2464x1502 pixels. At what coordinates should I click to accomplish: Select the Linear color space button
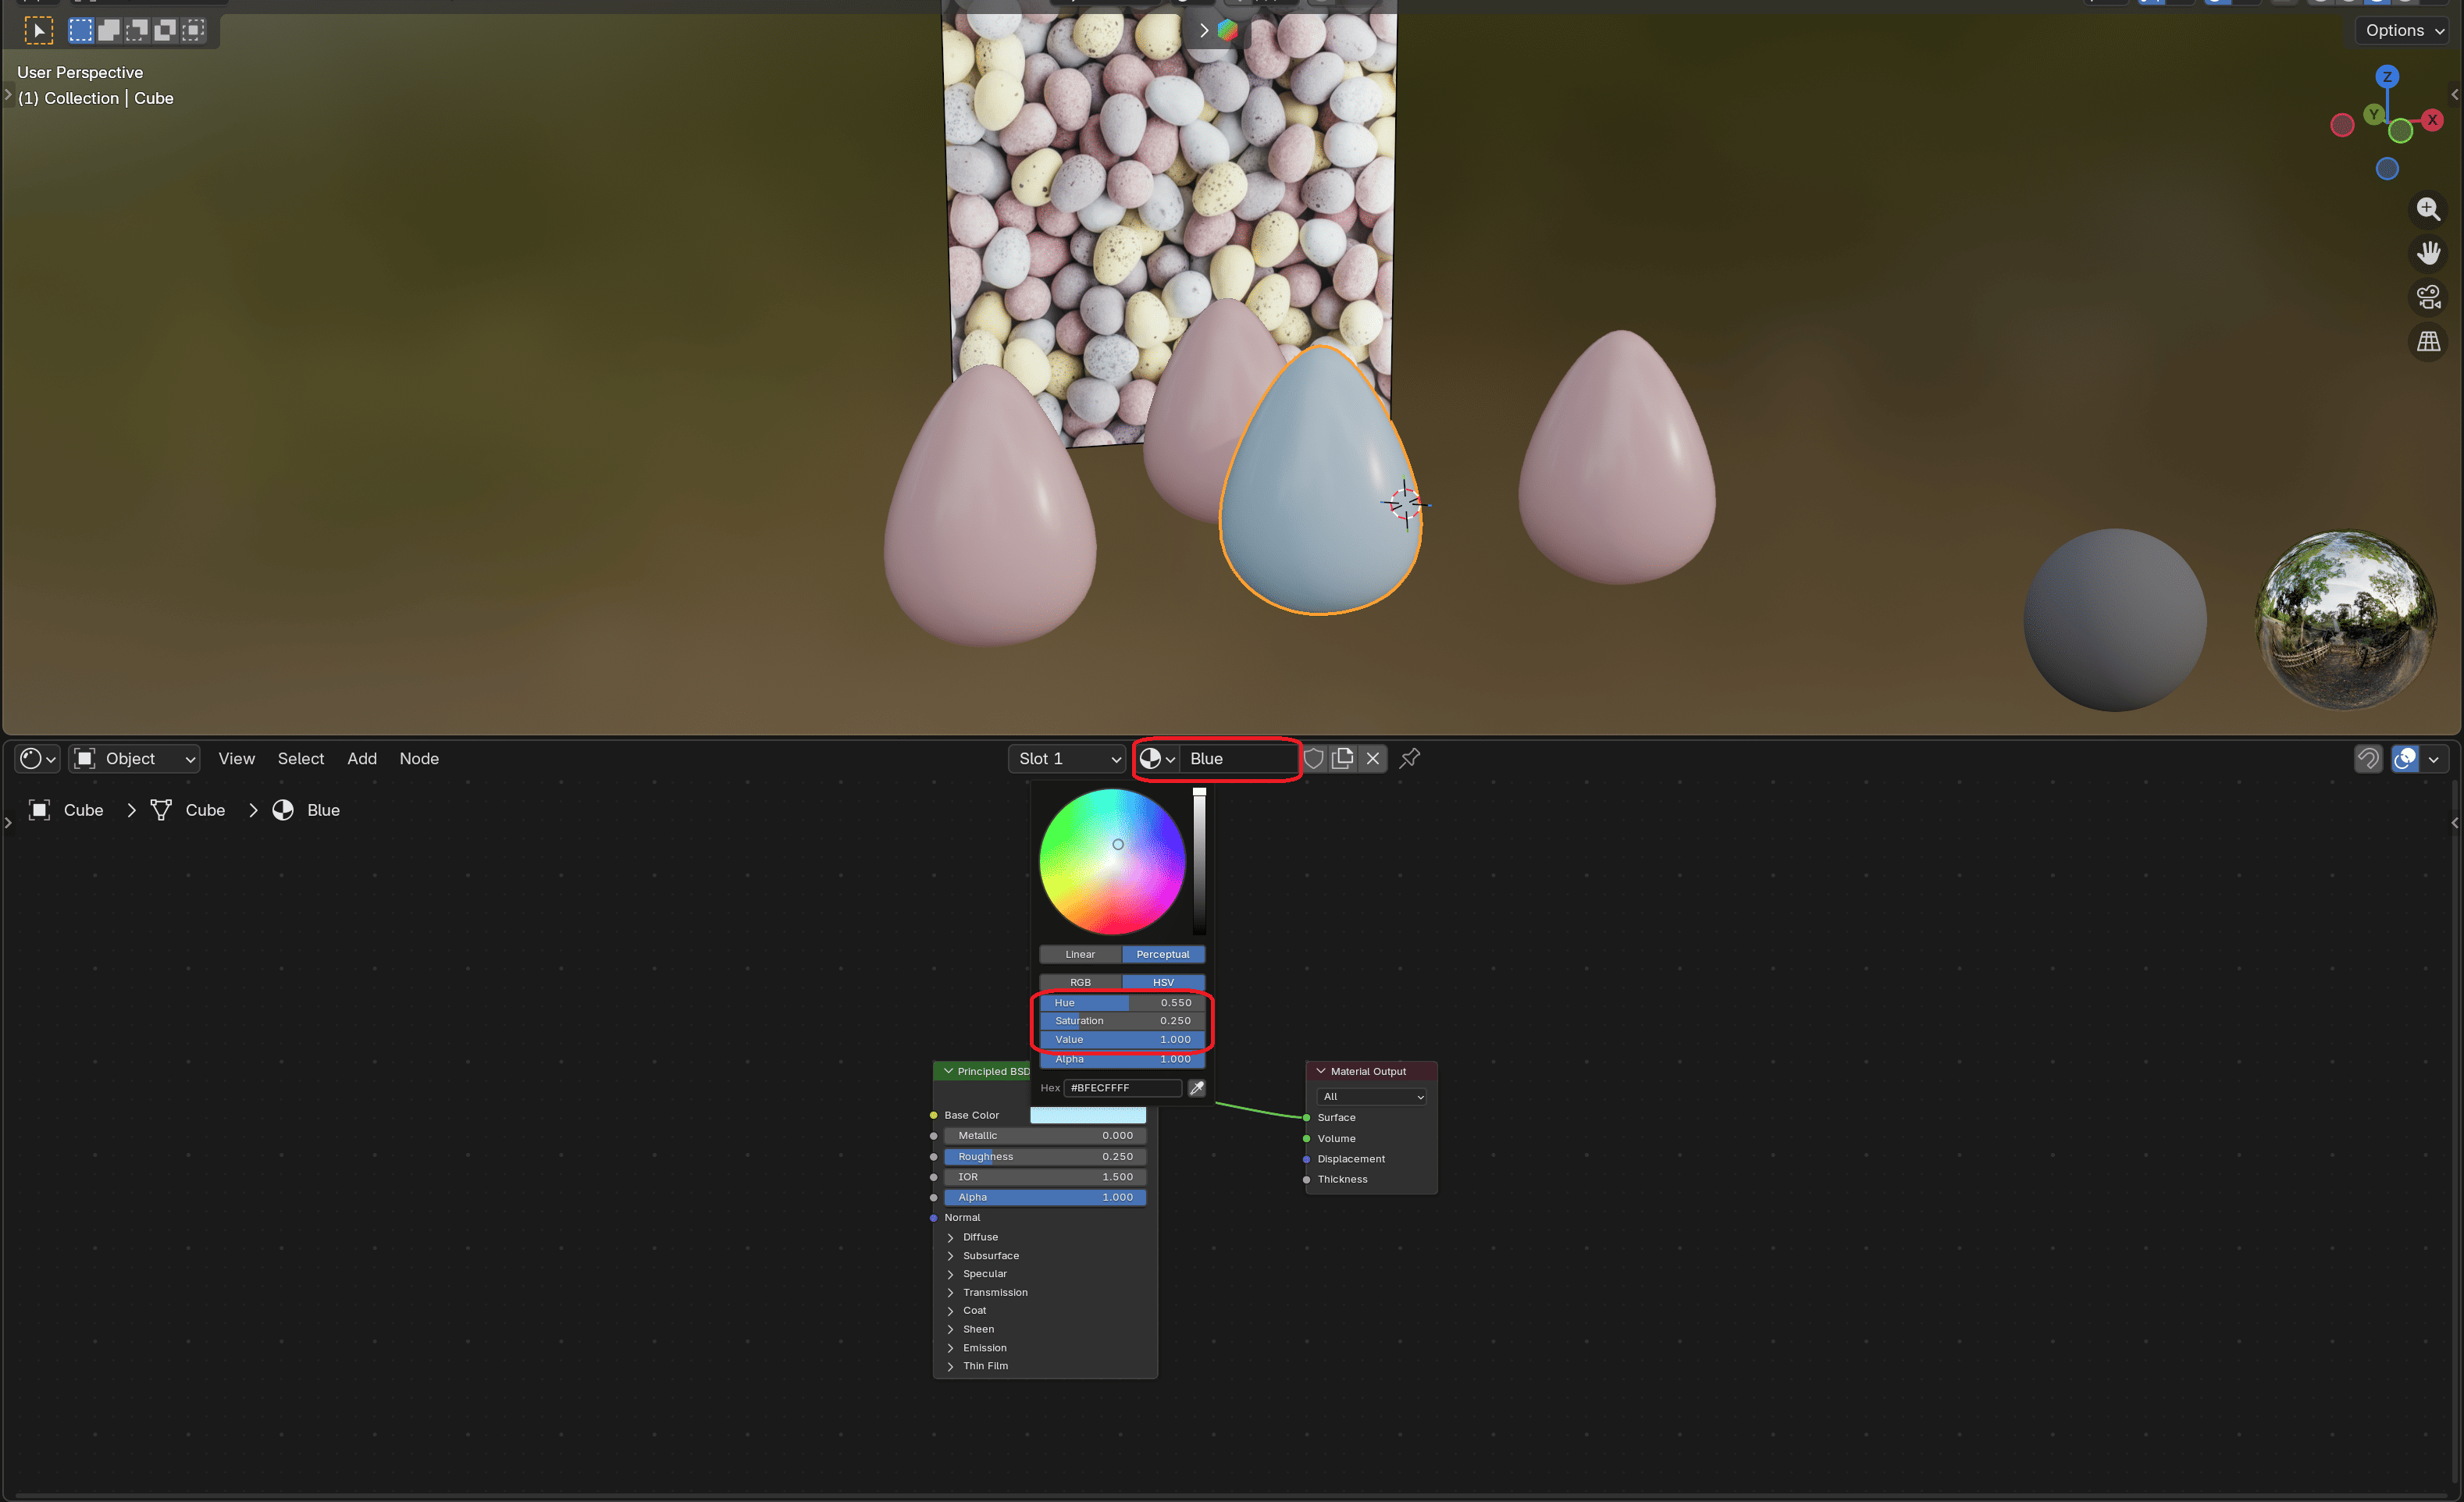click(1080, 954)
